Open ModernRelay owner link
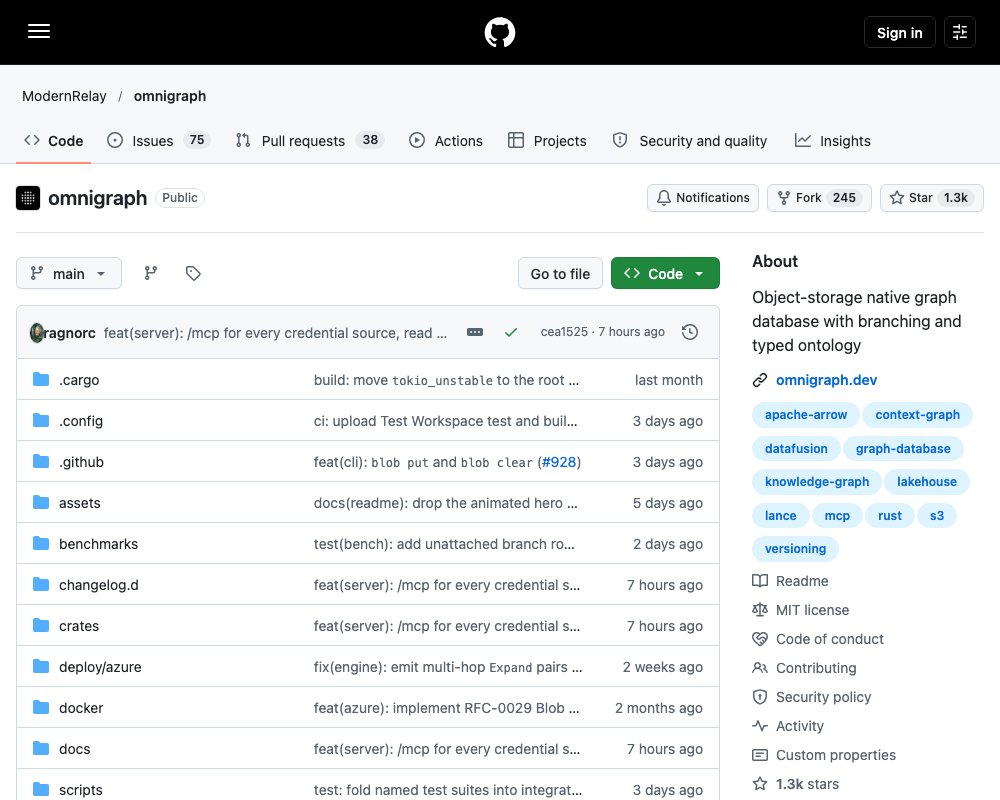This screenshot has width=1000, height=800. pyautogui.click(x=64, y=96)
